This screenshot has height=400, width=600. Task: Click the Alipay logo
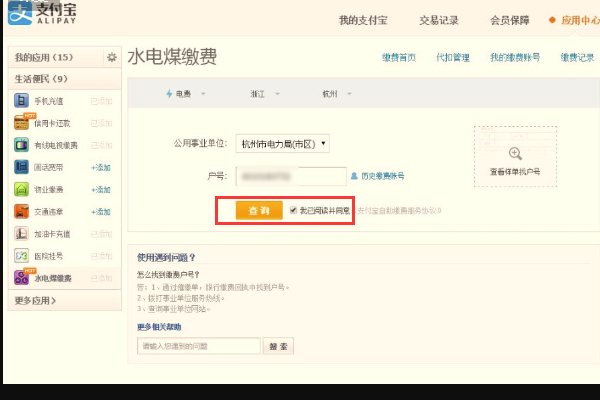[42, 12]
